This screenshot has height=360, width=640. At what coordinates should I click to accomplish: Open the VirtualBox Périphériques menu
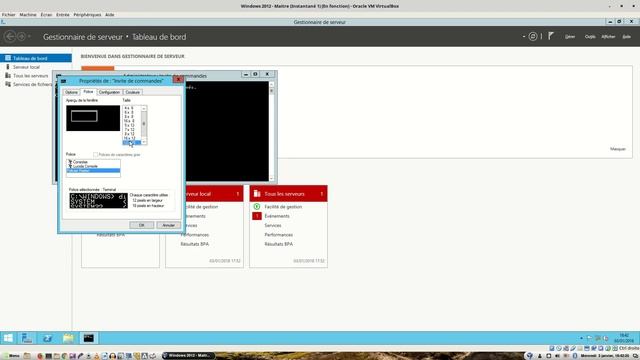click(x=87, y=15)
